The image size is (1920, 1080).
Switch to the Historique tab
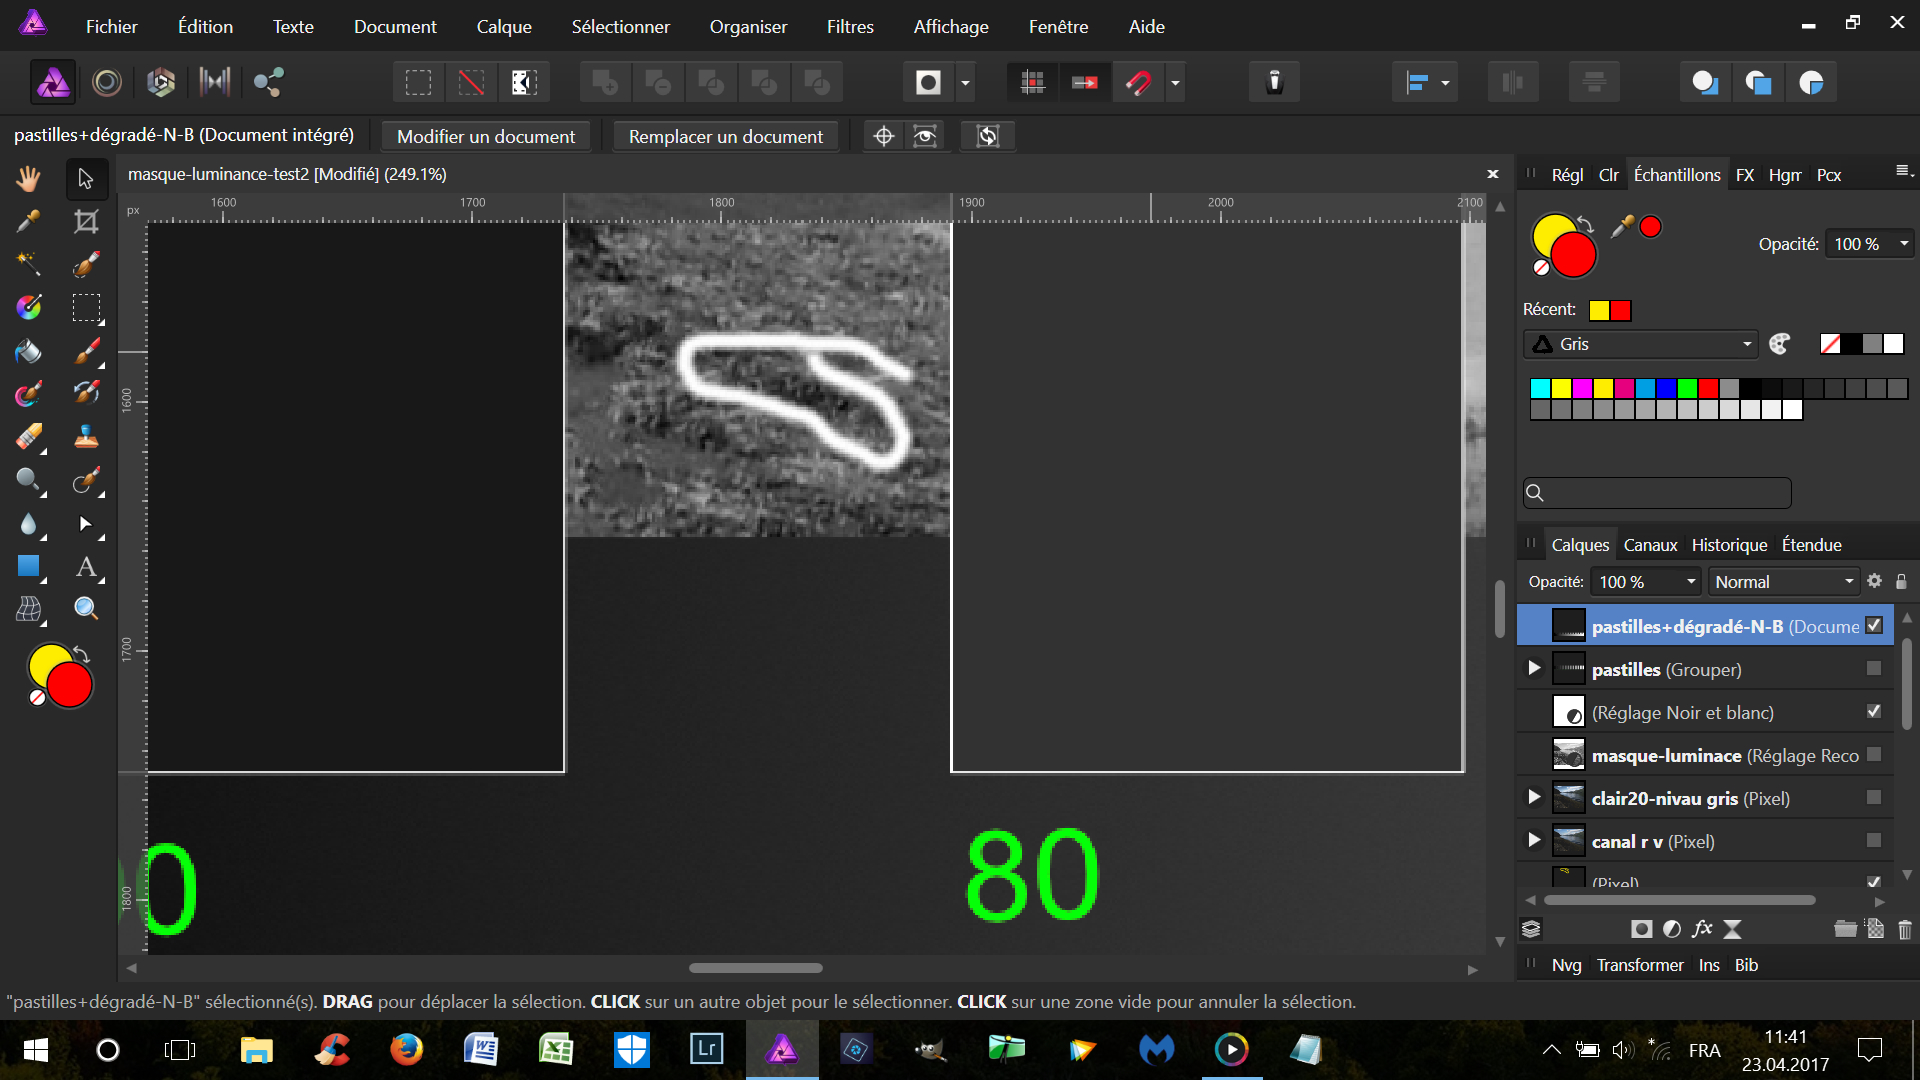1729,545
